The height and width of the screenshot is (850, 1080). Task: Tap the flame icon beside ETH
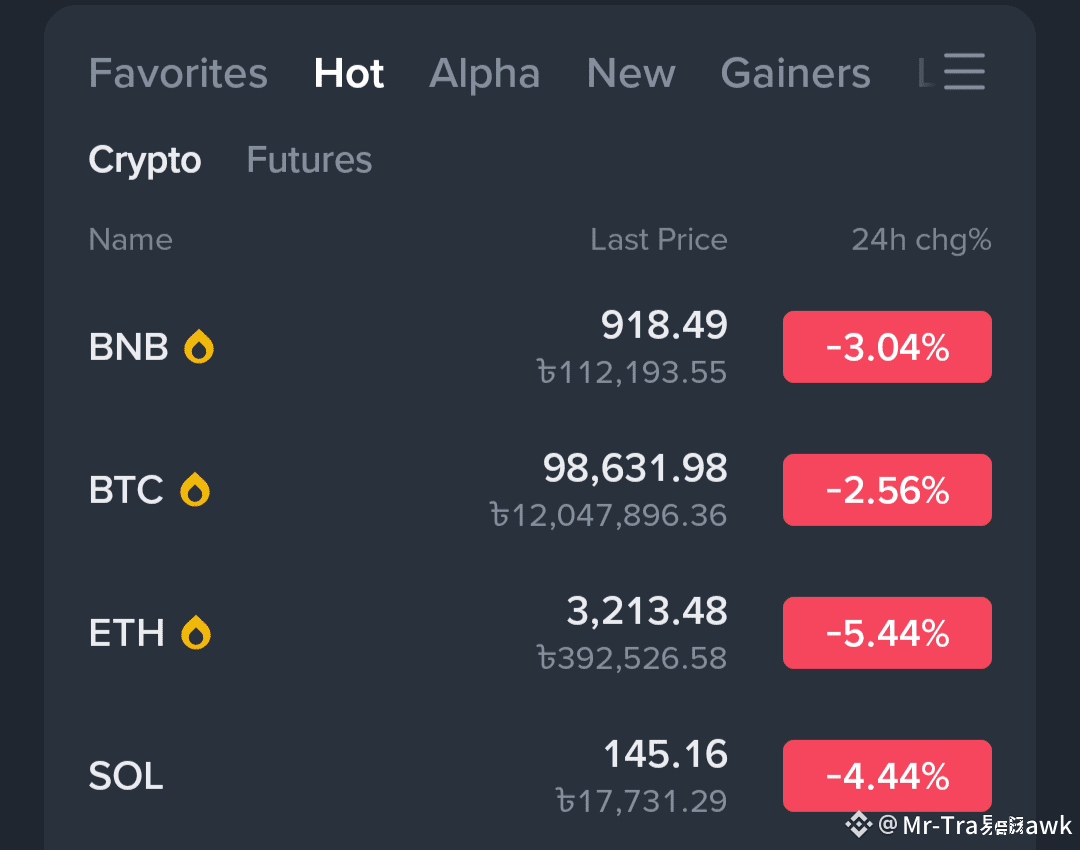coord(196,633)
